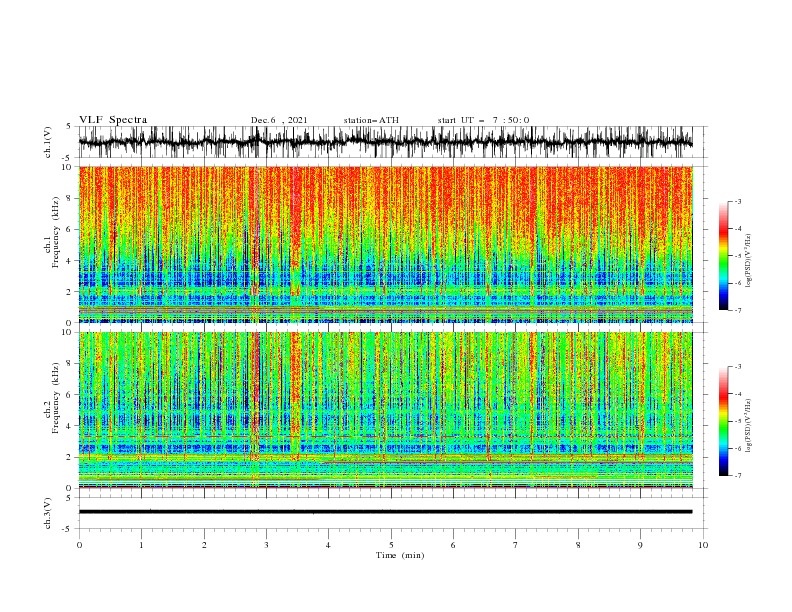Click the "start UT = 7 : 50: 0" text

click(x=483, y=120)
